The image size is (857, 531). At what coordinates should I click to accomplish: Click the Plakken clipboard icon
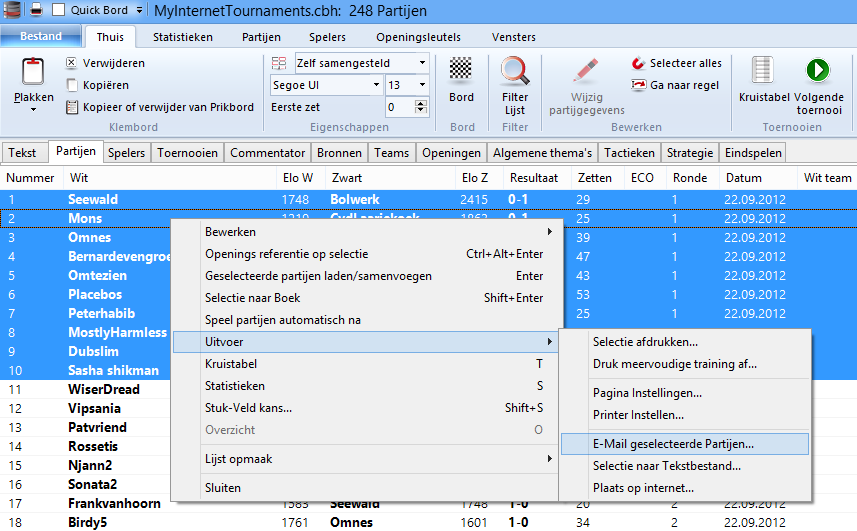33,71
